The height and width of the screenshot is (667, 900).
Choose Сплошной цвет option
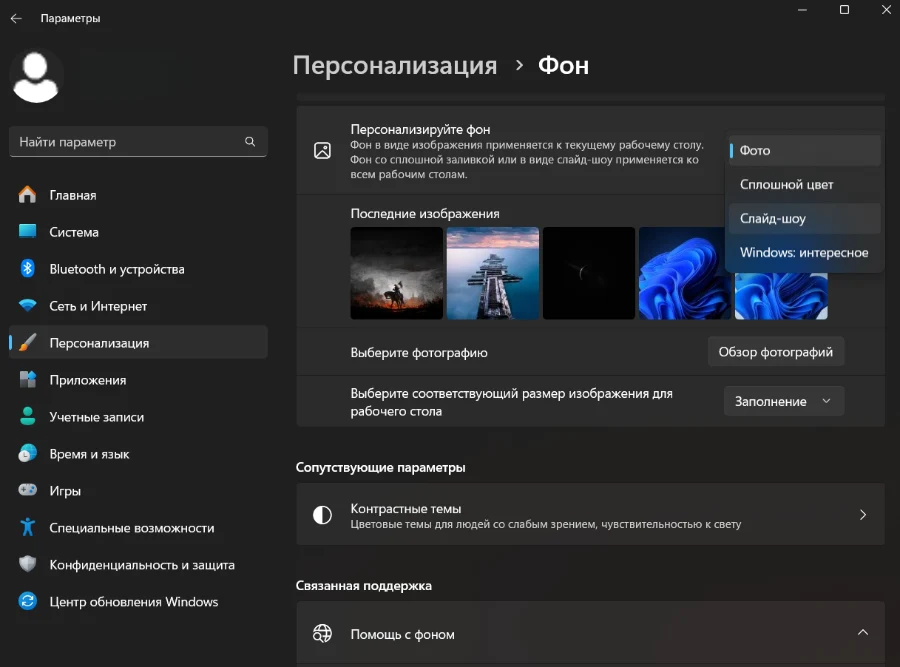tap(804, 185)
